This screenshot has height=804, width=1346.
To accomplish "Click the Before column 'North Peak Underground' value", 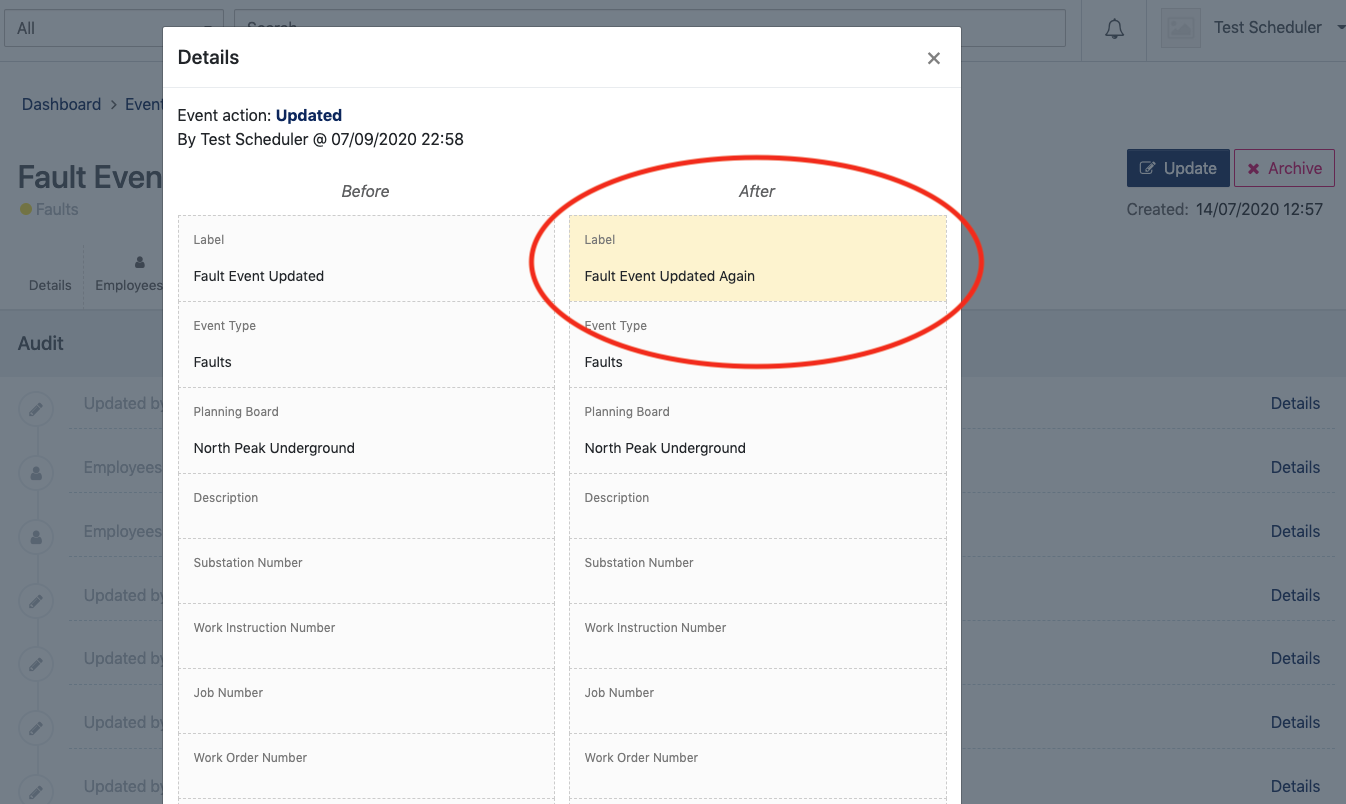I will point(274,448).
